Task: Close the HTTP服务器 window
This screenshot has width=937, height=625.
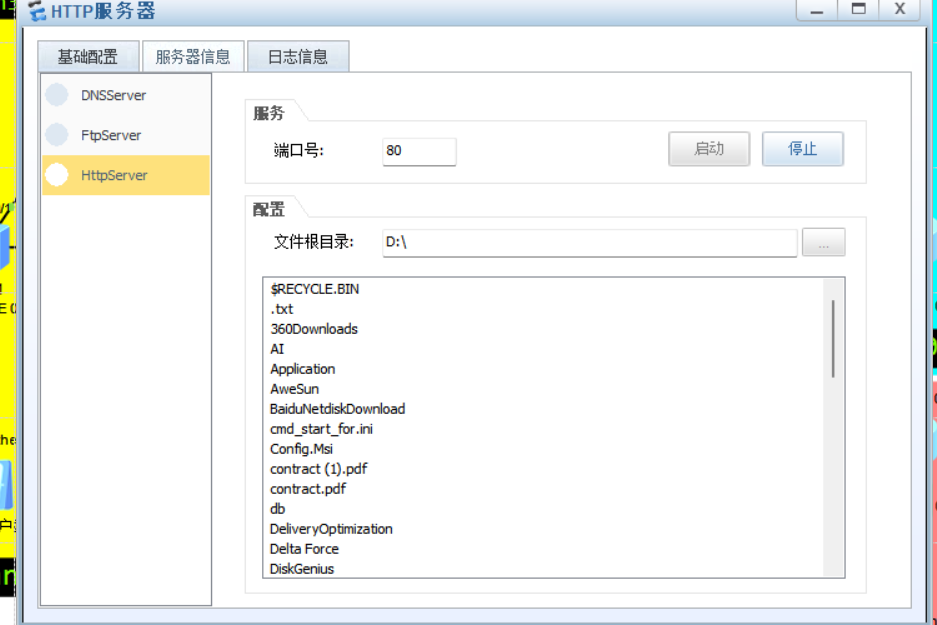Action: pos(899,10)
